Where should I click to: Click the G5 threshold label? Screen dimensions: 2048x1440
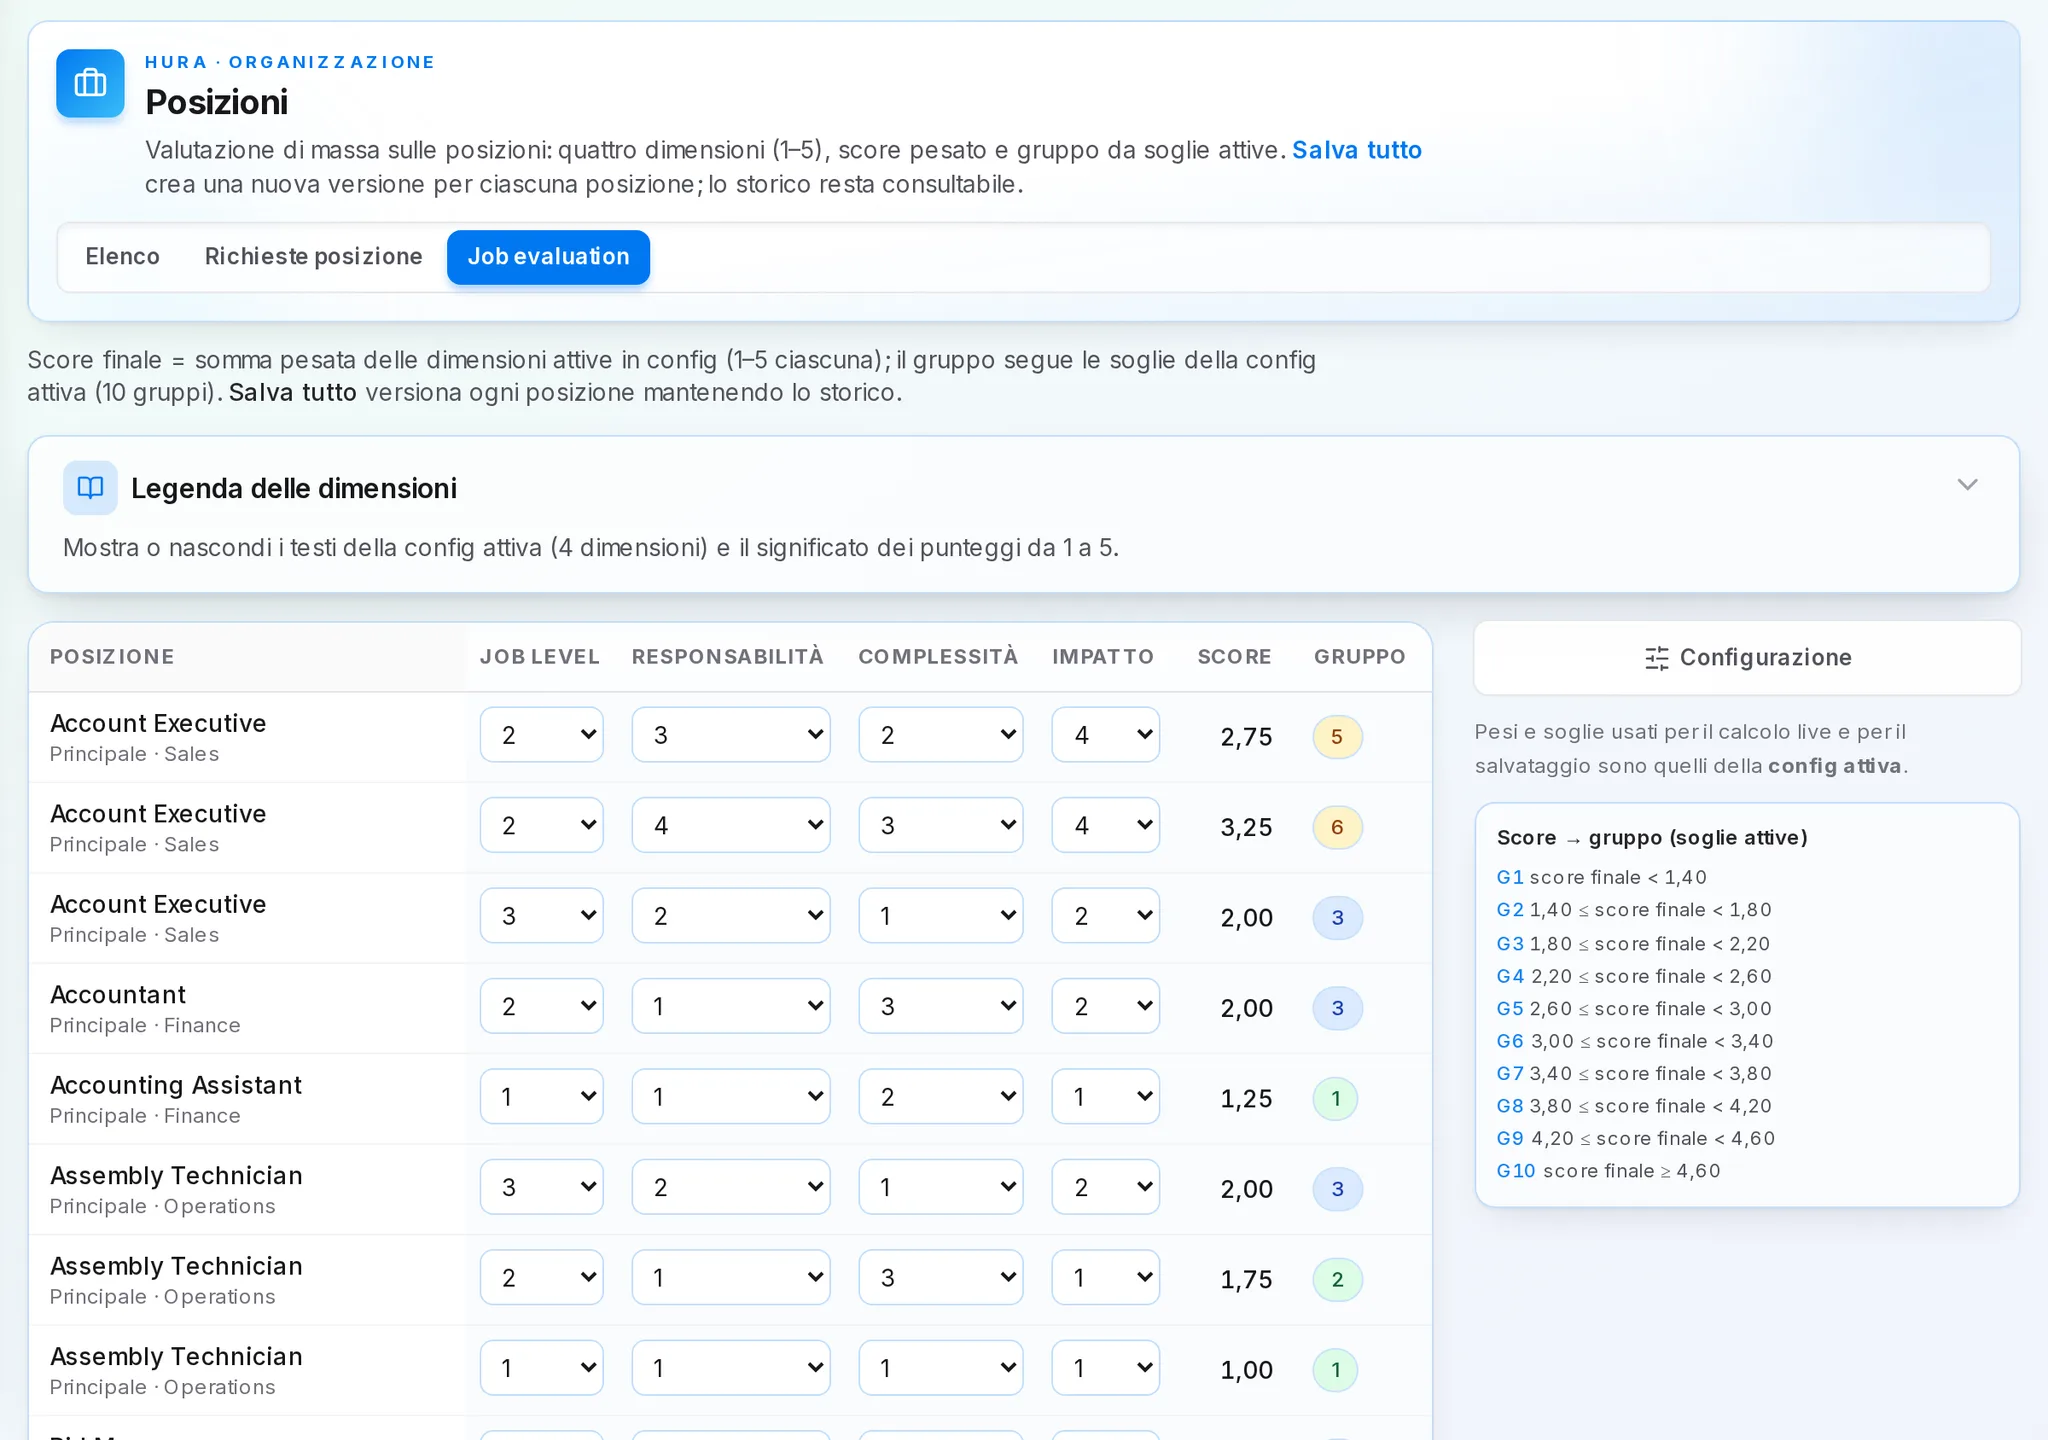tap(1510, 1009)
